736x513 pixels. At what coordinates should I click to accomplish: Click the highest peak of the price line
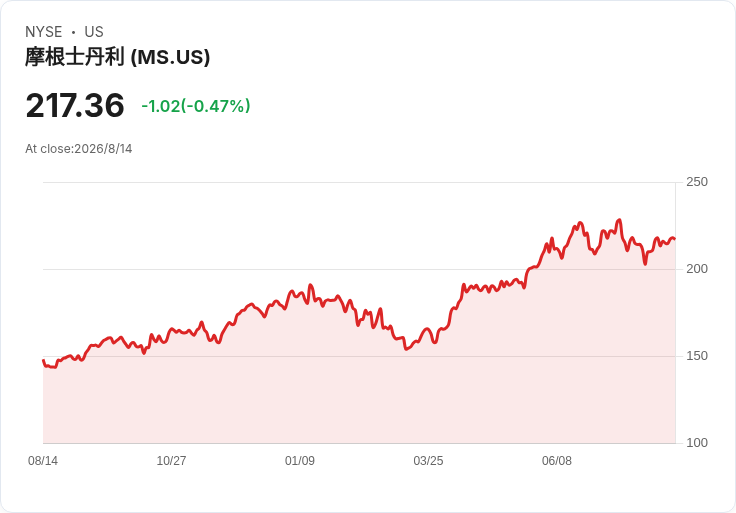[620, 220]
